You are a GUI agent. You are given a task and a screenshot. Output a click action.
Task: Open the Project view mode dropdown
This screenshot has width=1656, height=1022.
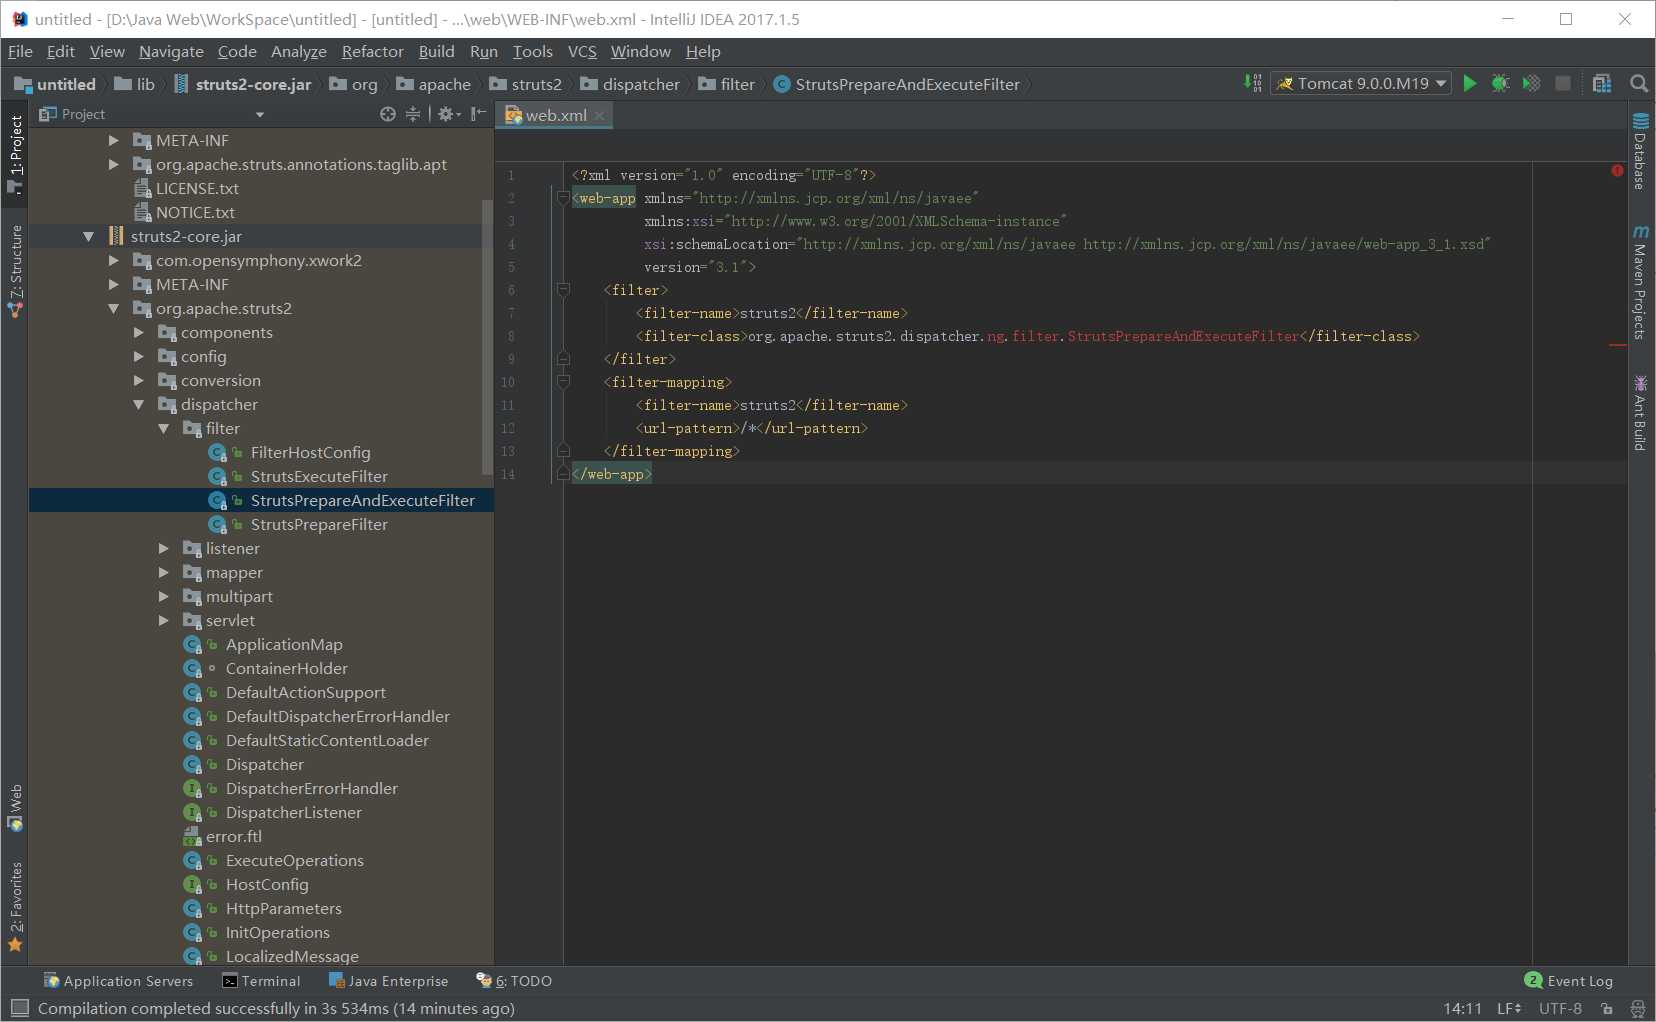click(x=260, y=115)
